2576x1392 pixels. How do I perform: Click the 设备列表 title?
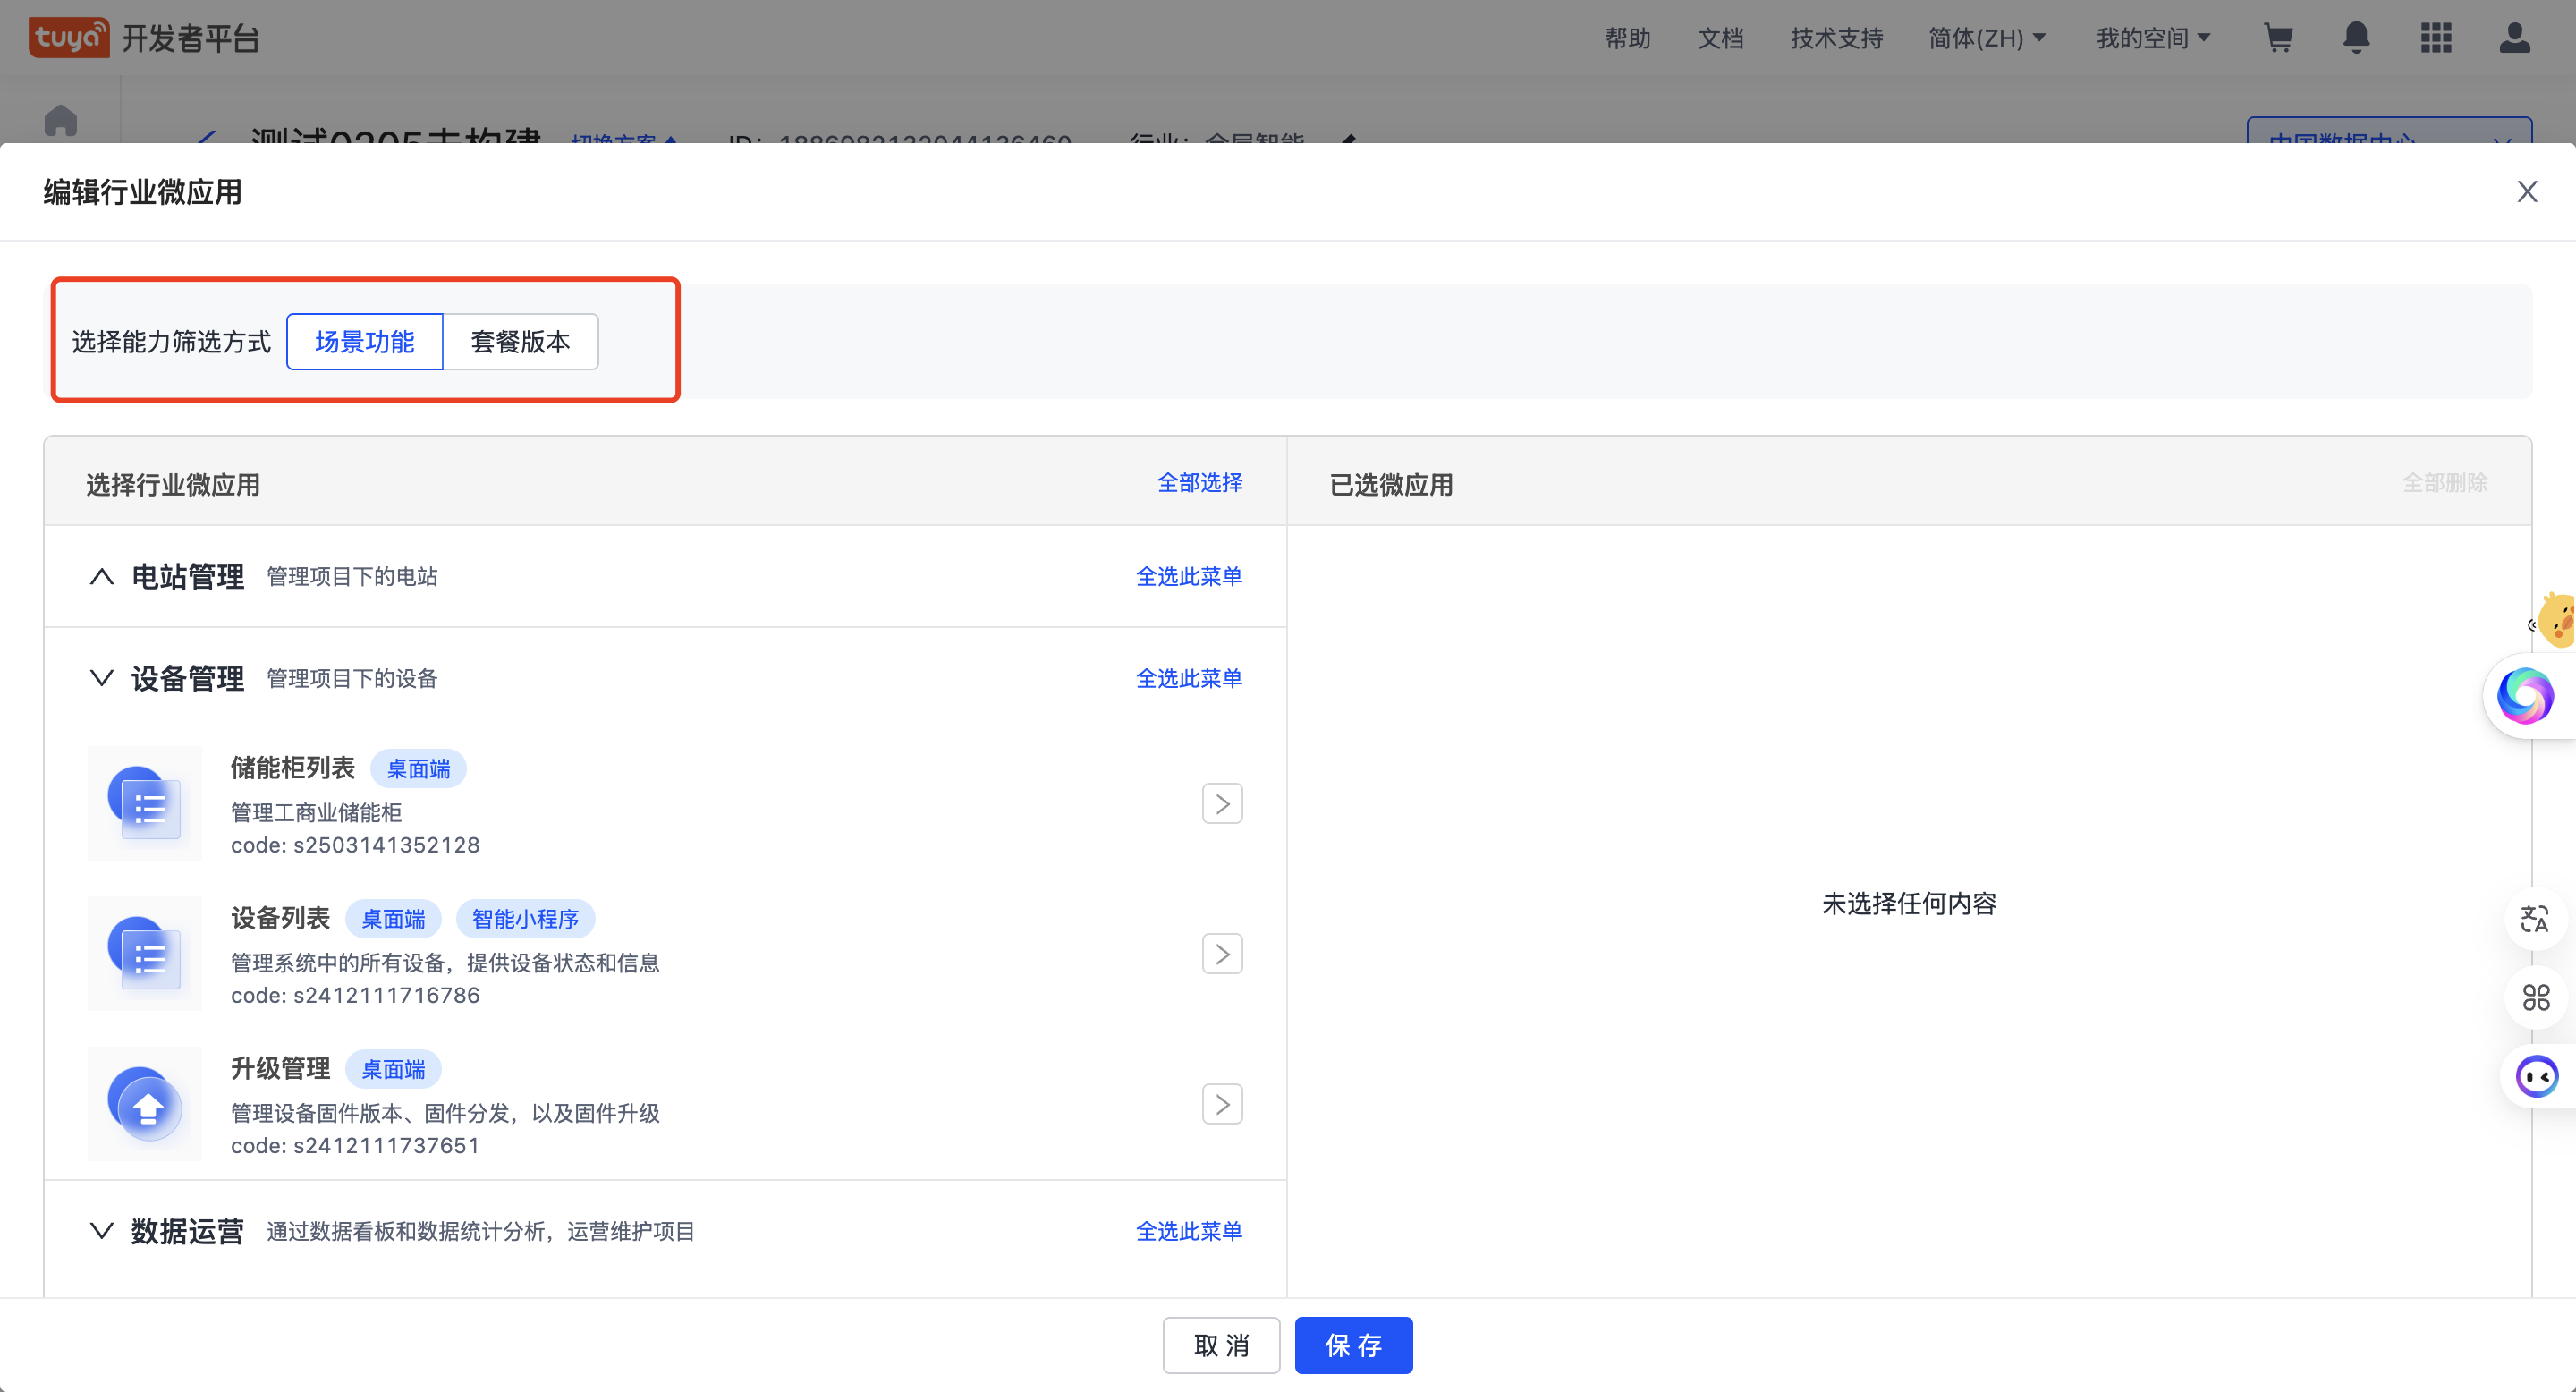point(280,918)
